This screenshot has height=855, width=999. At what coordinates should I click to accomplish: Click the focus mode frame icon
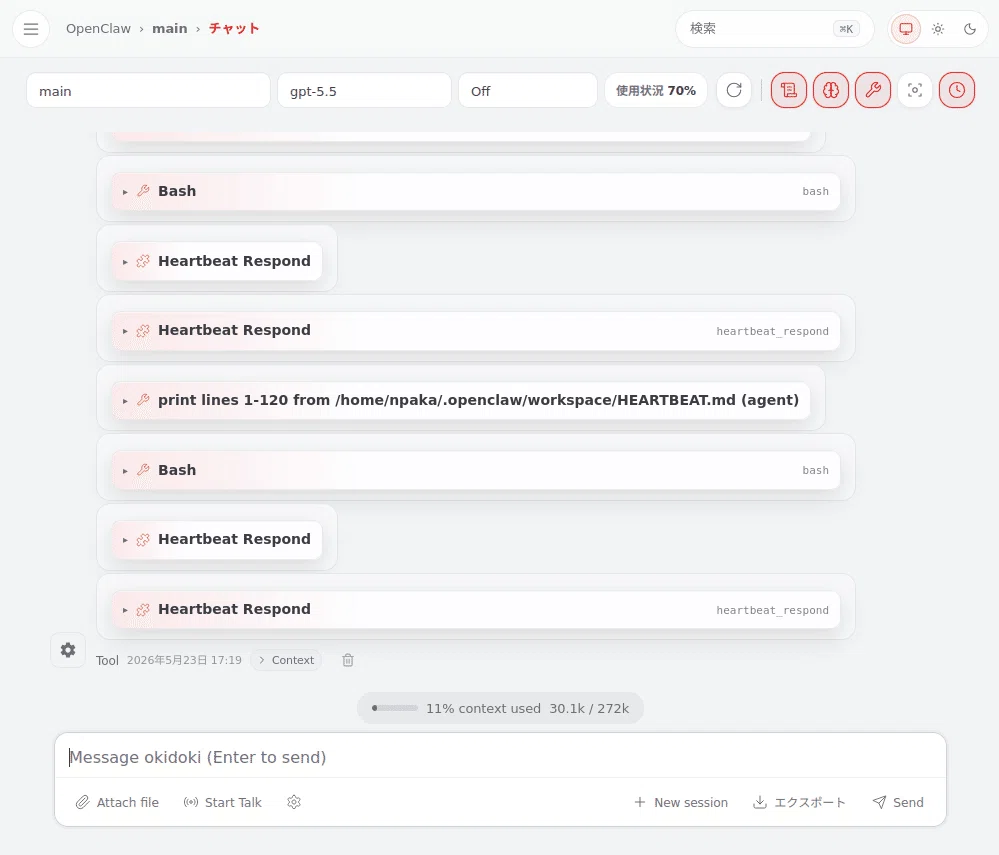point(915,90)
